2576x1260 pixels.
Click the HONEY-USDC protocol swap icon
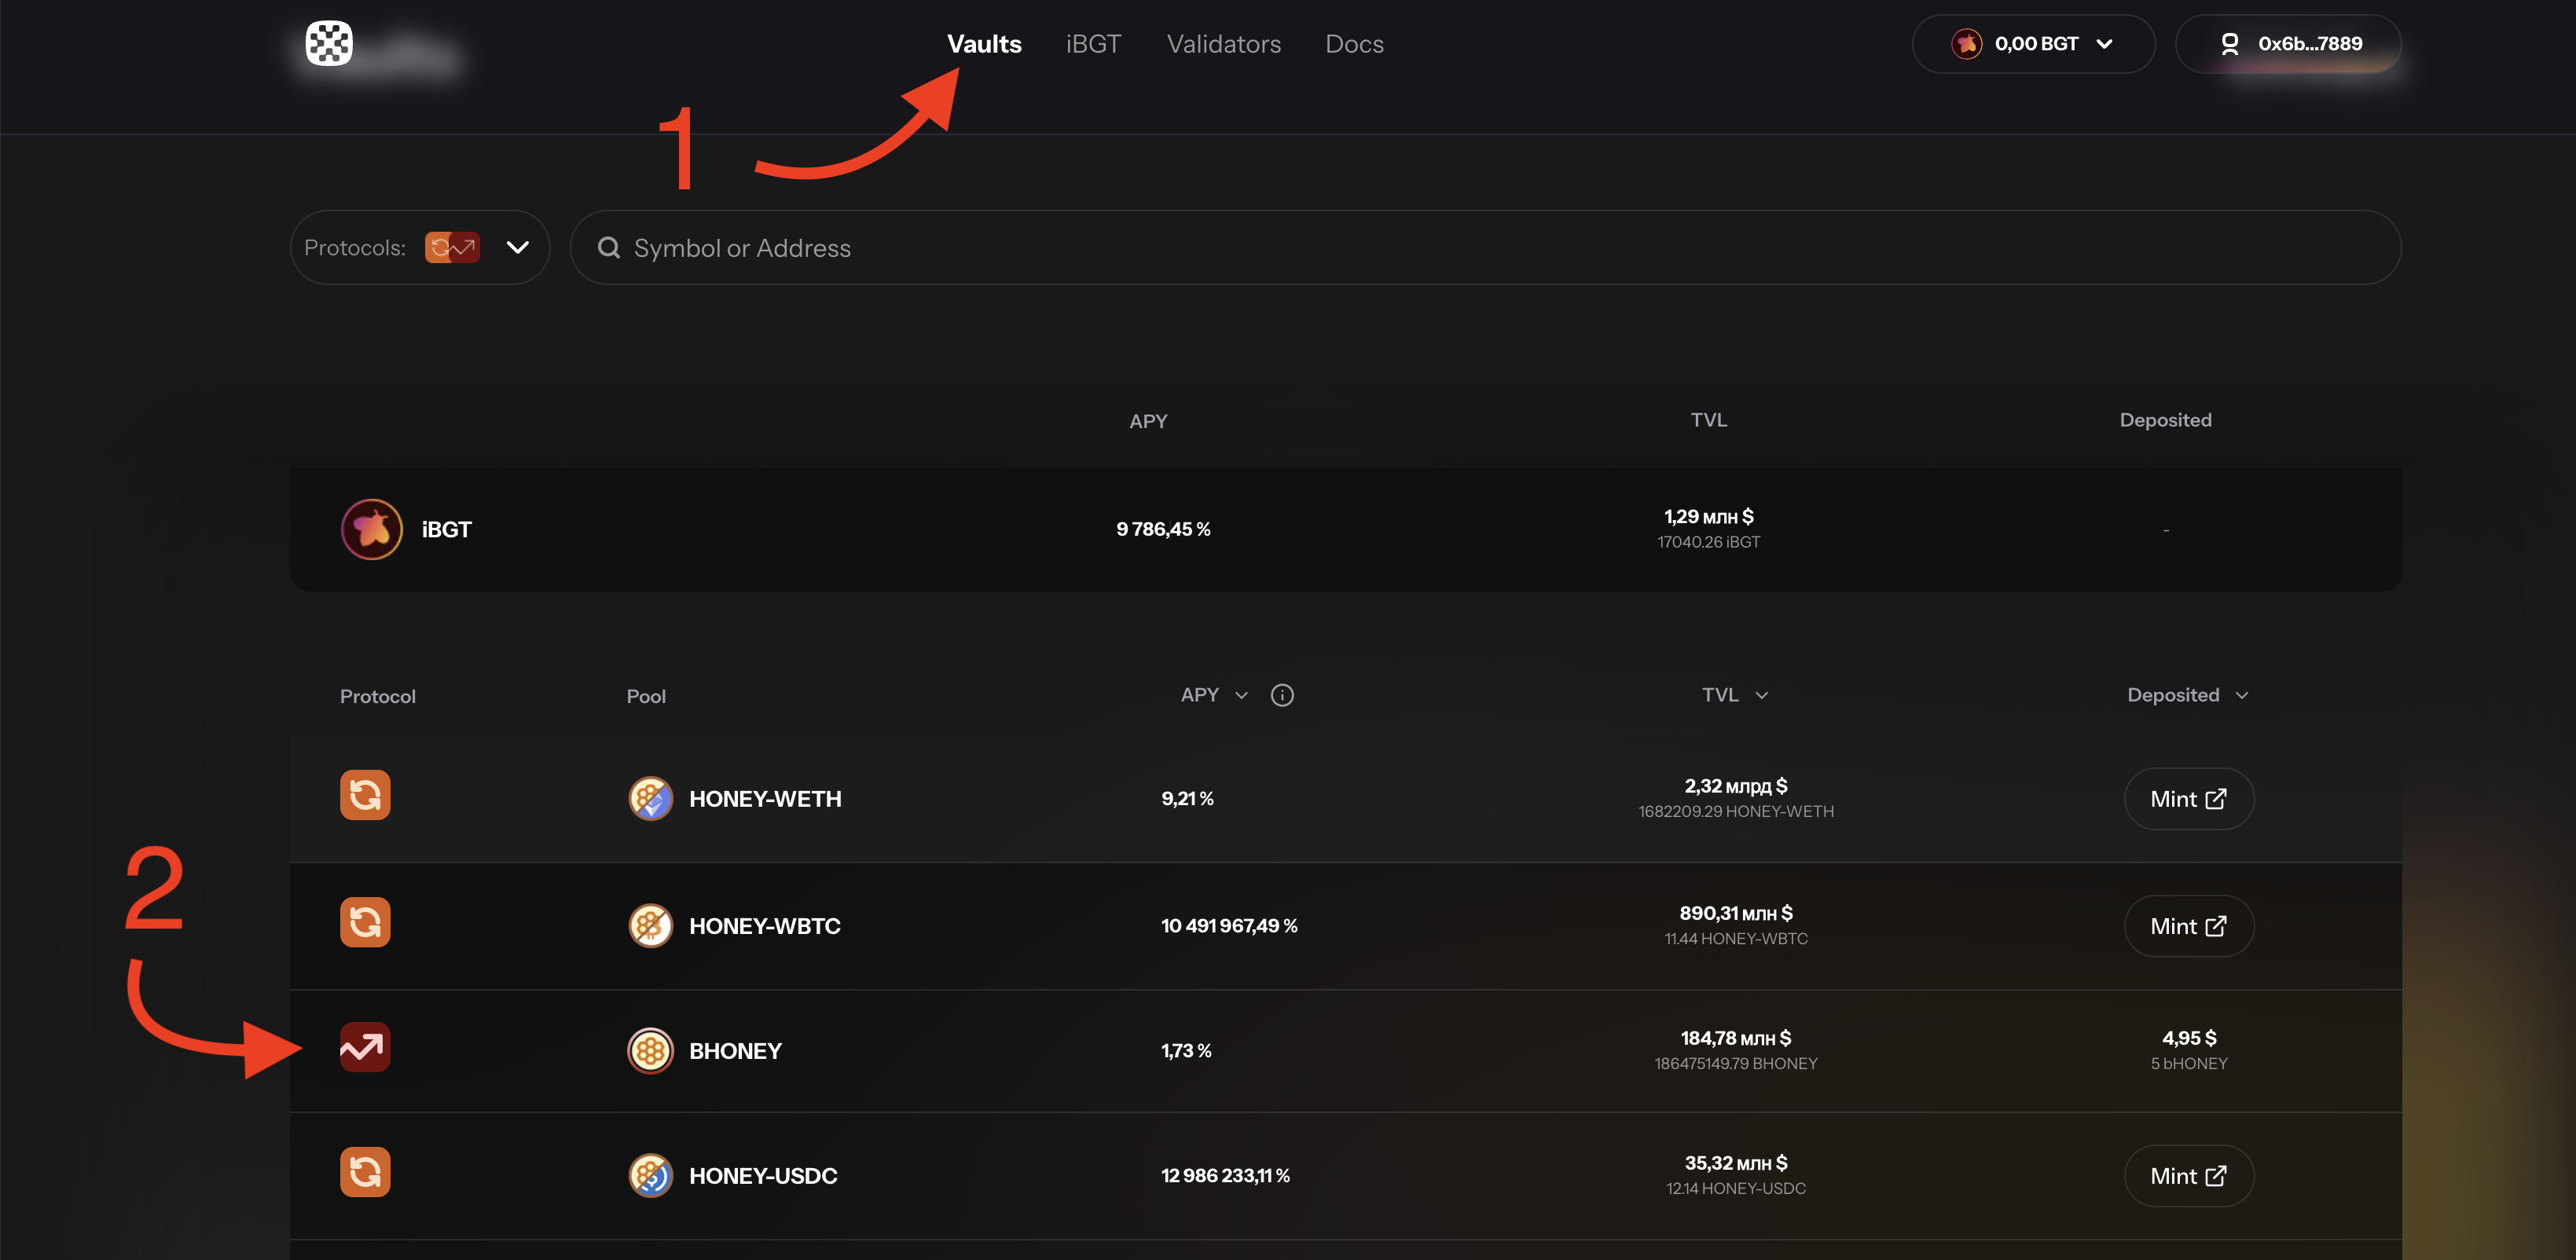click(365, 1172)
